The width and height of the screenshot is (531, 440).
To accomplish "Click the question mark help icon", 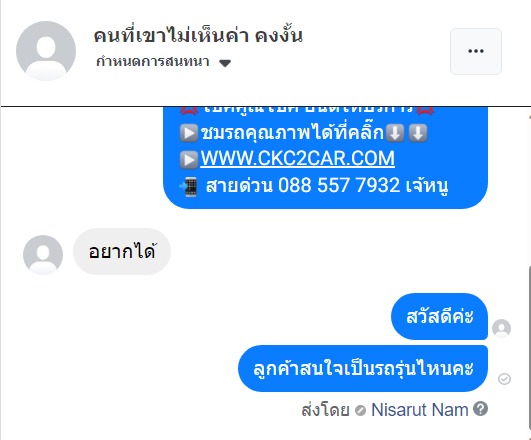I will click(x=480, y=409).
